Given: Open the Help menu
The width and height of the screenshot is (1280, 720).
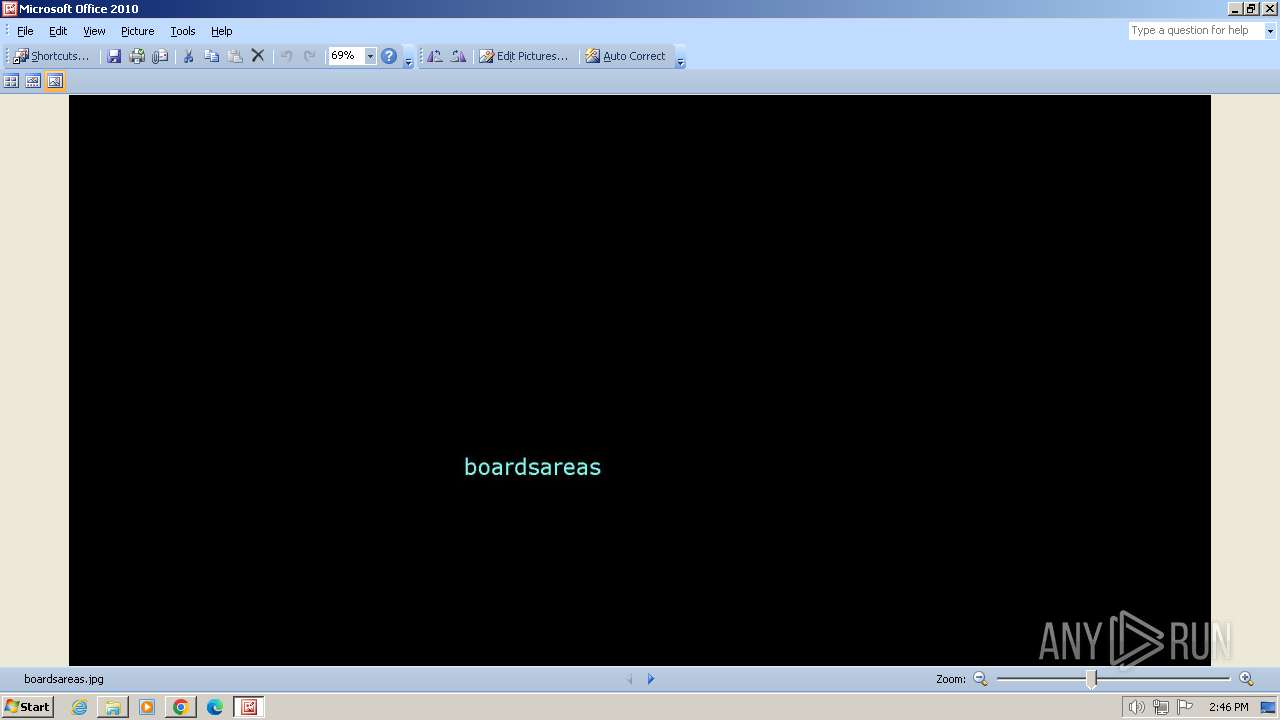Looking at the screenshot, I should click(x=222, y=31).
